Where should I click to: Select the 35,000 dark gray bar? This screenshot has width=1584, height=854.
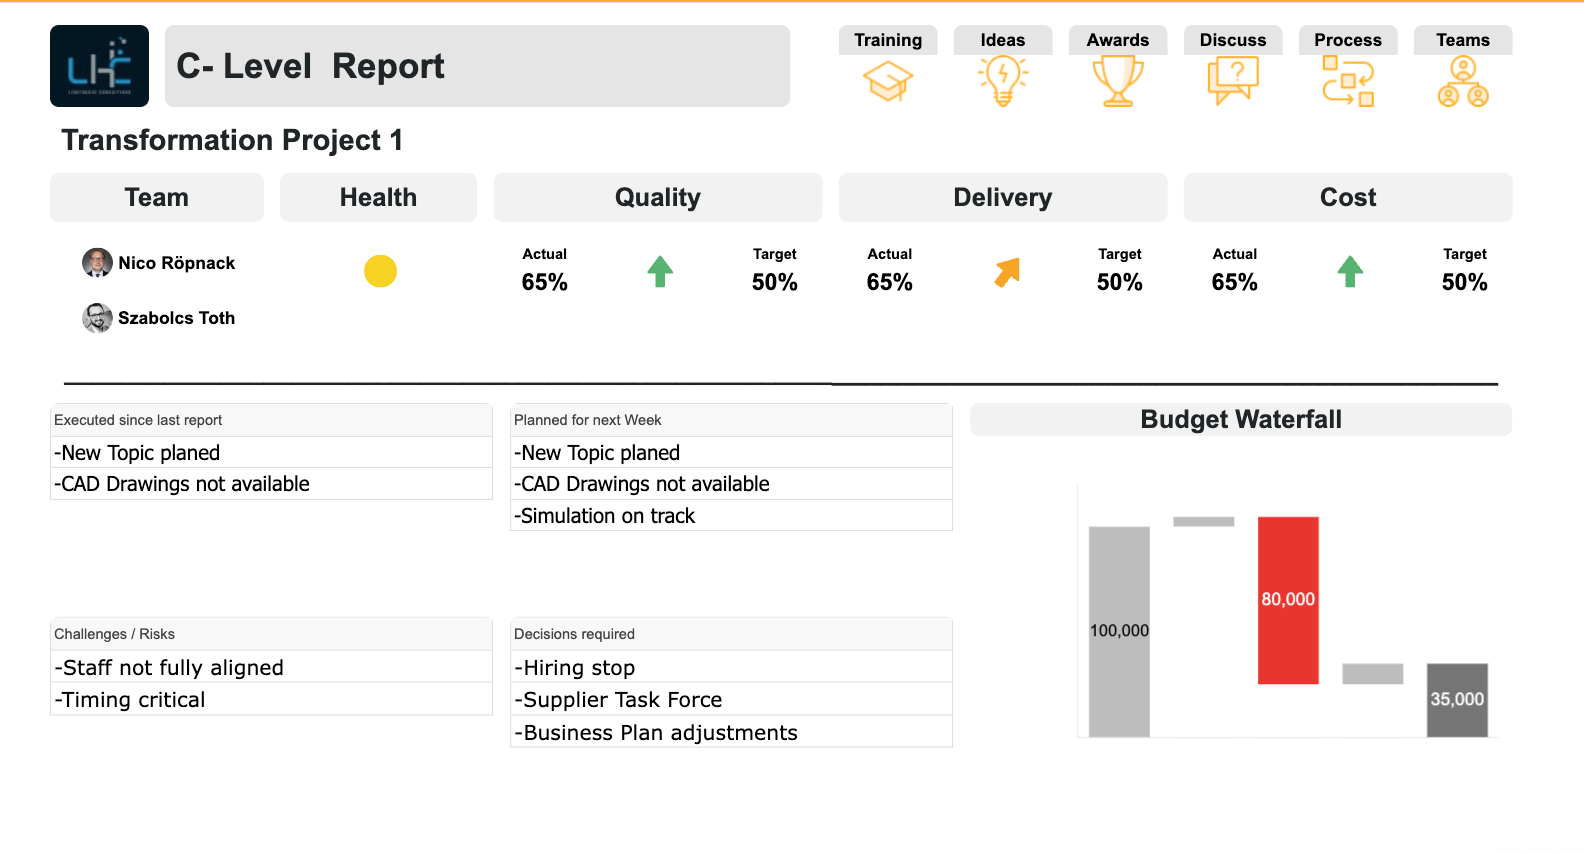tap(1457, 700)
